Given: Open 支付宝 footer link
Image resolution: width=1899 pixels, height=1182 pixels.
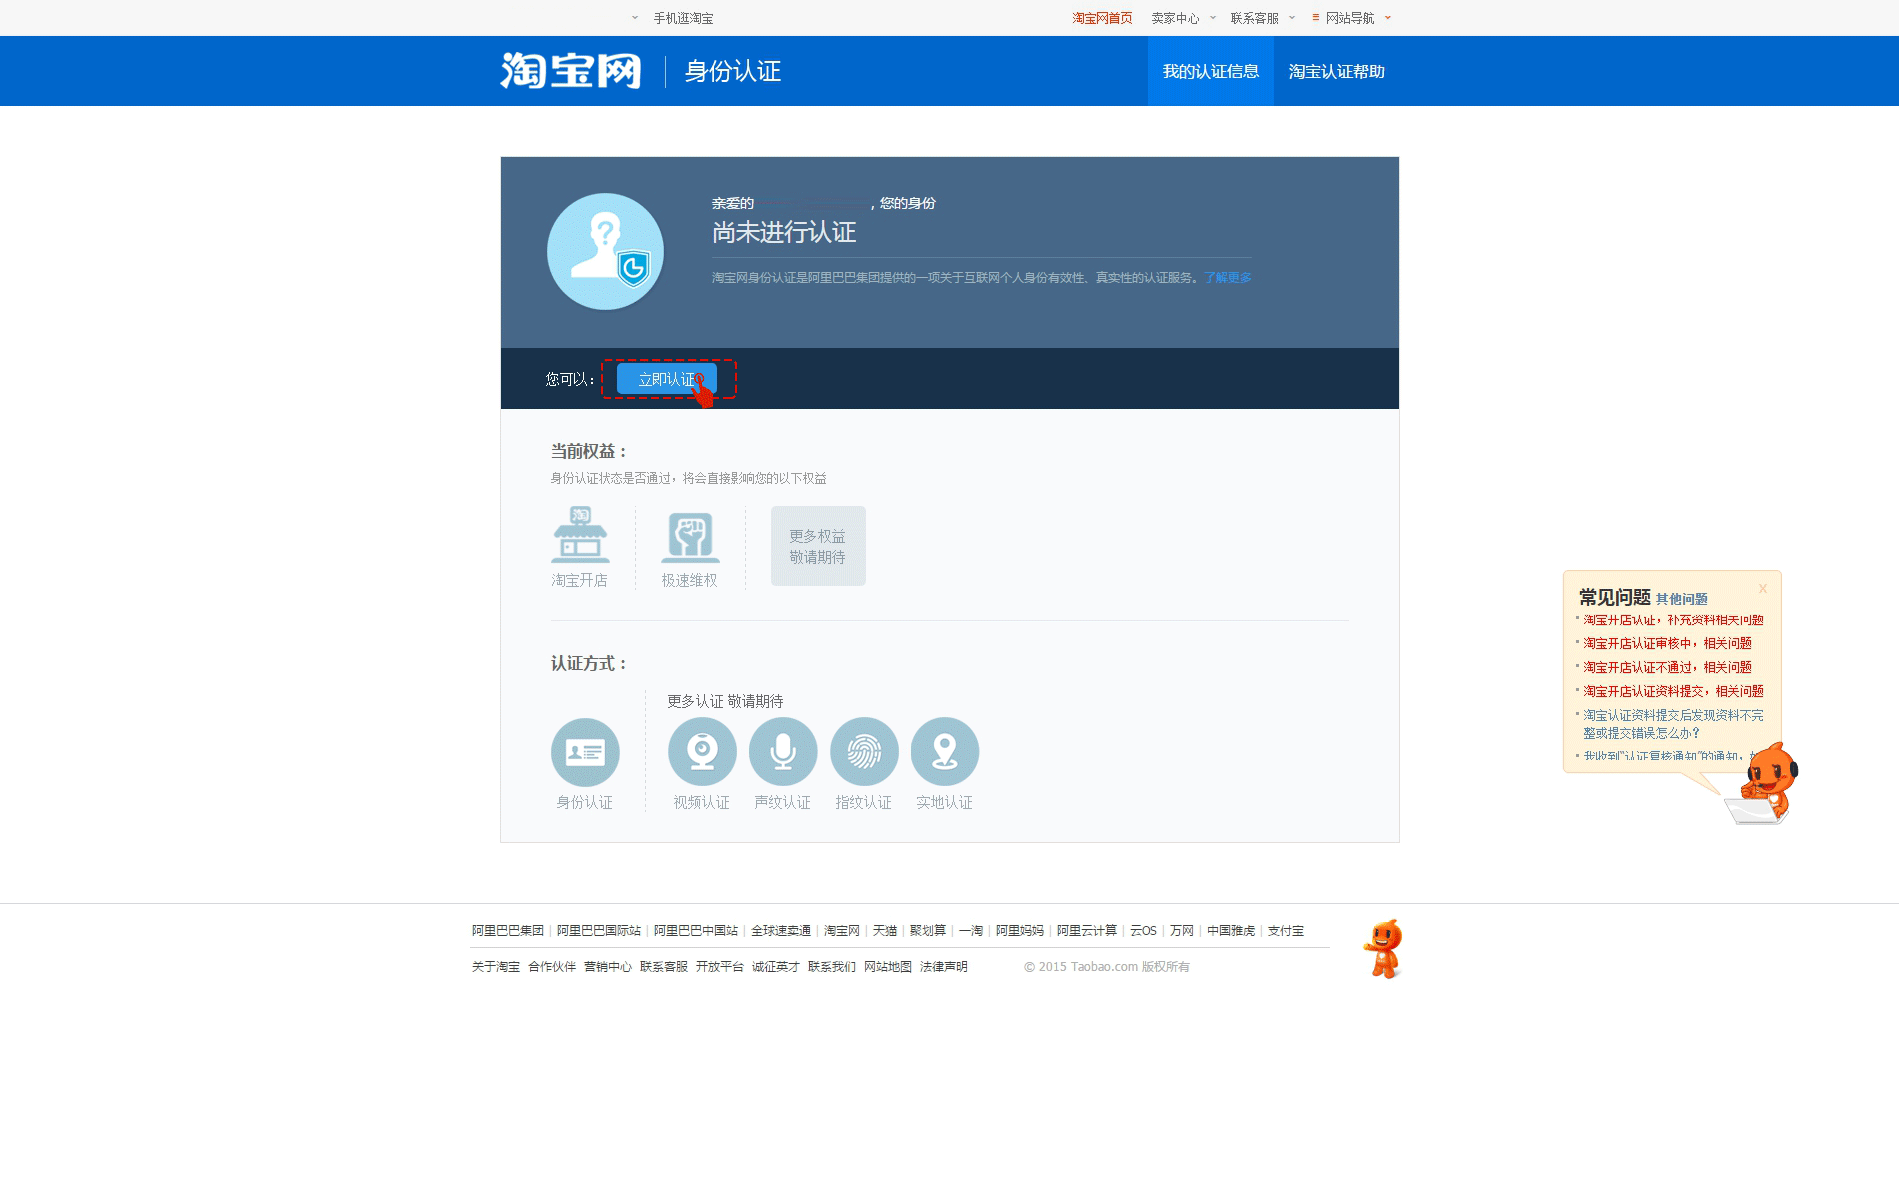Looking at the screenshot, I should coord(1286,930).
